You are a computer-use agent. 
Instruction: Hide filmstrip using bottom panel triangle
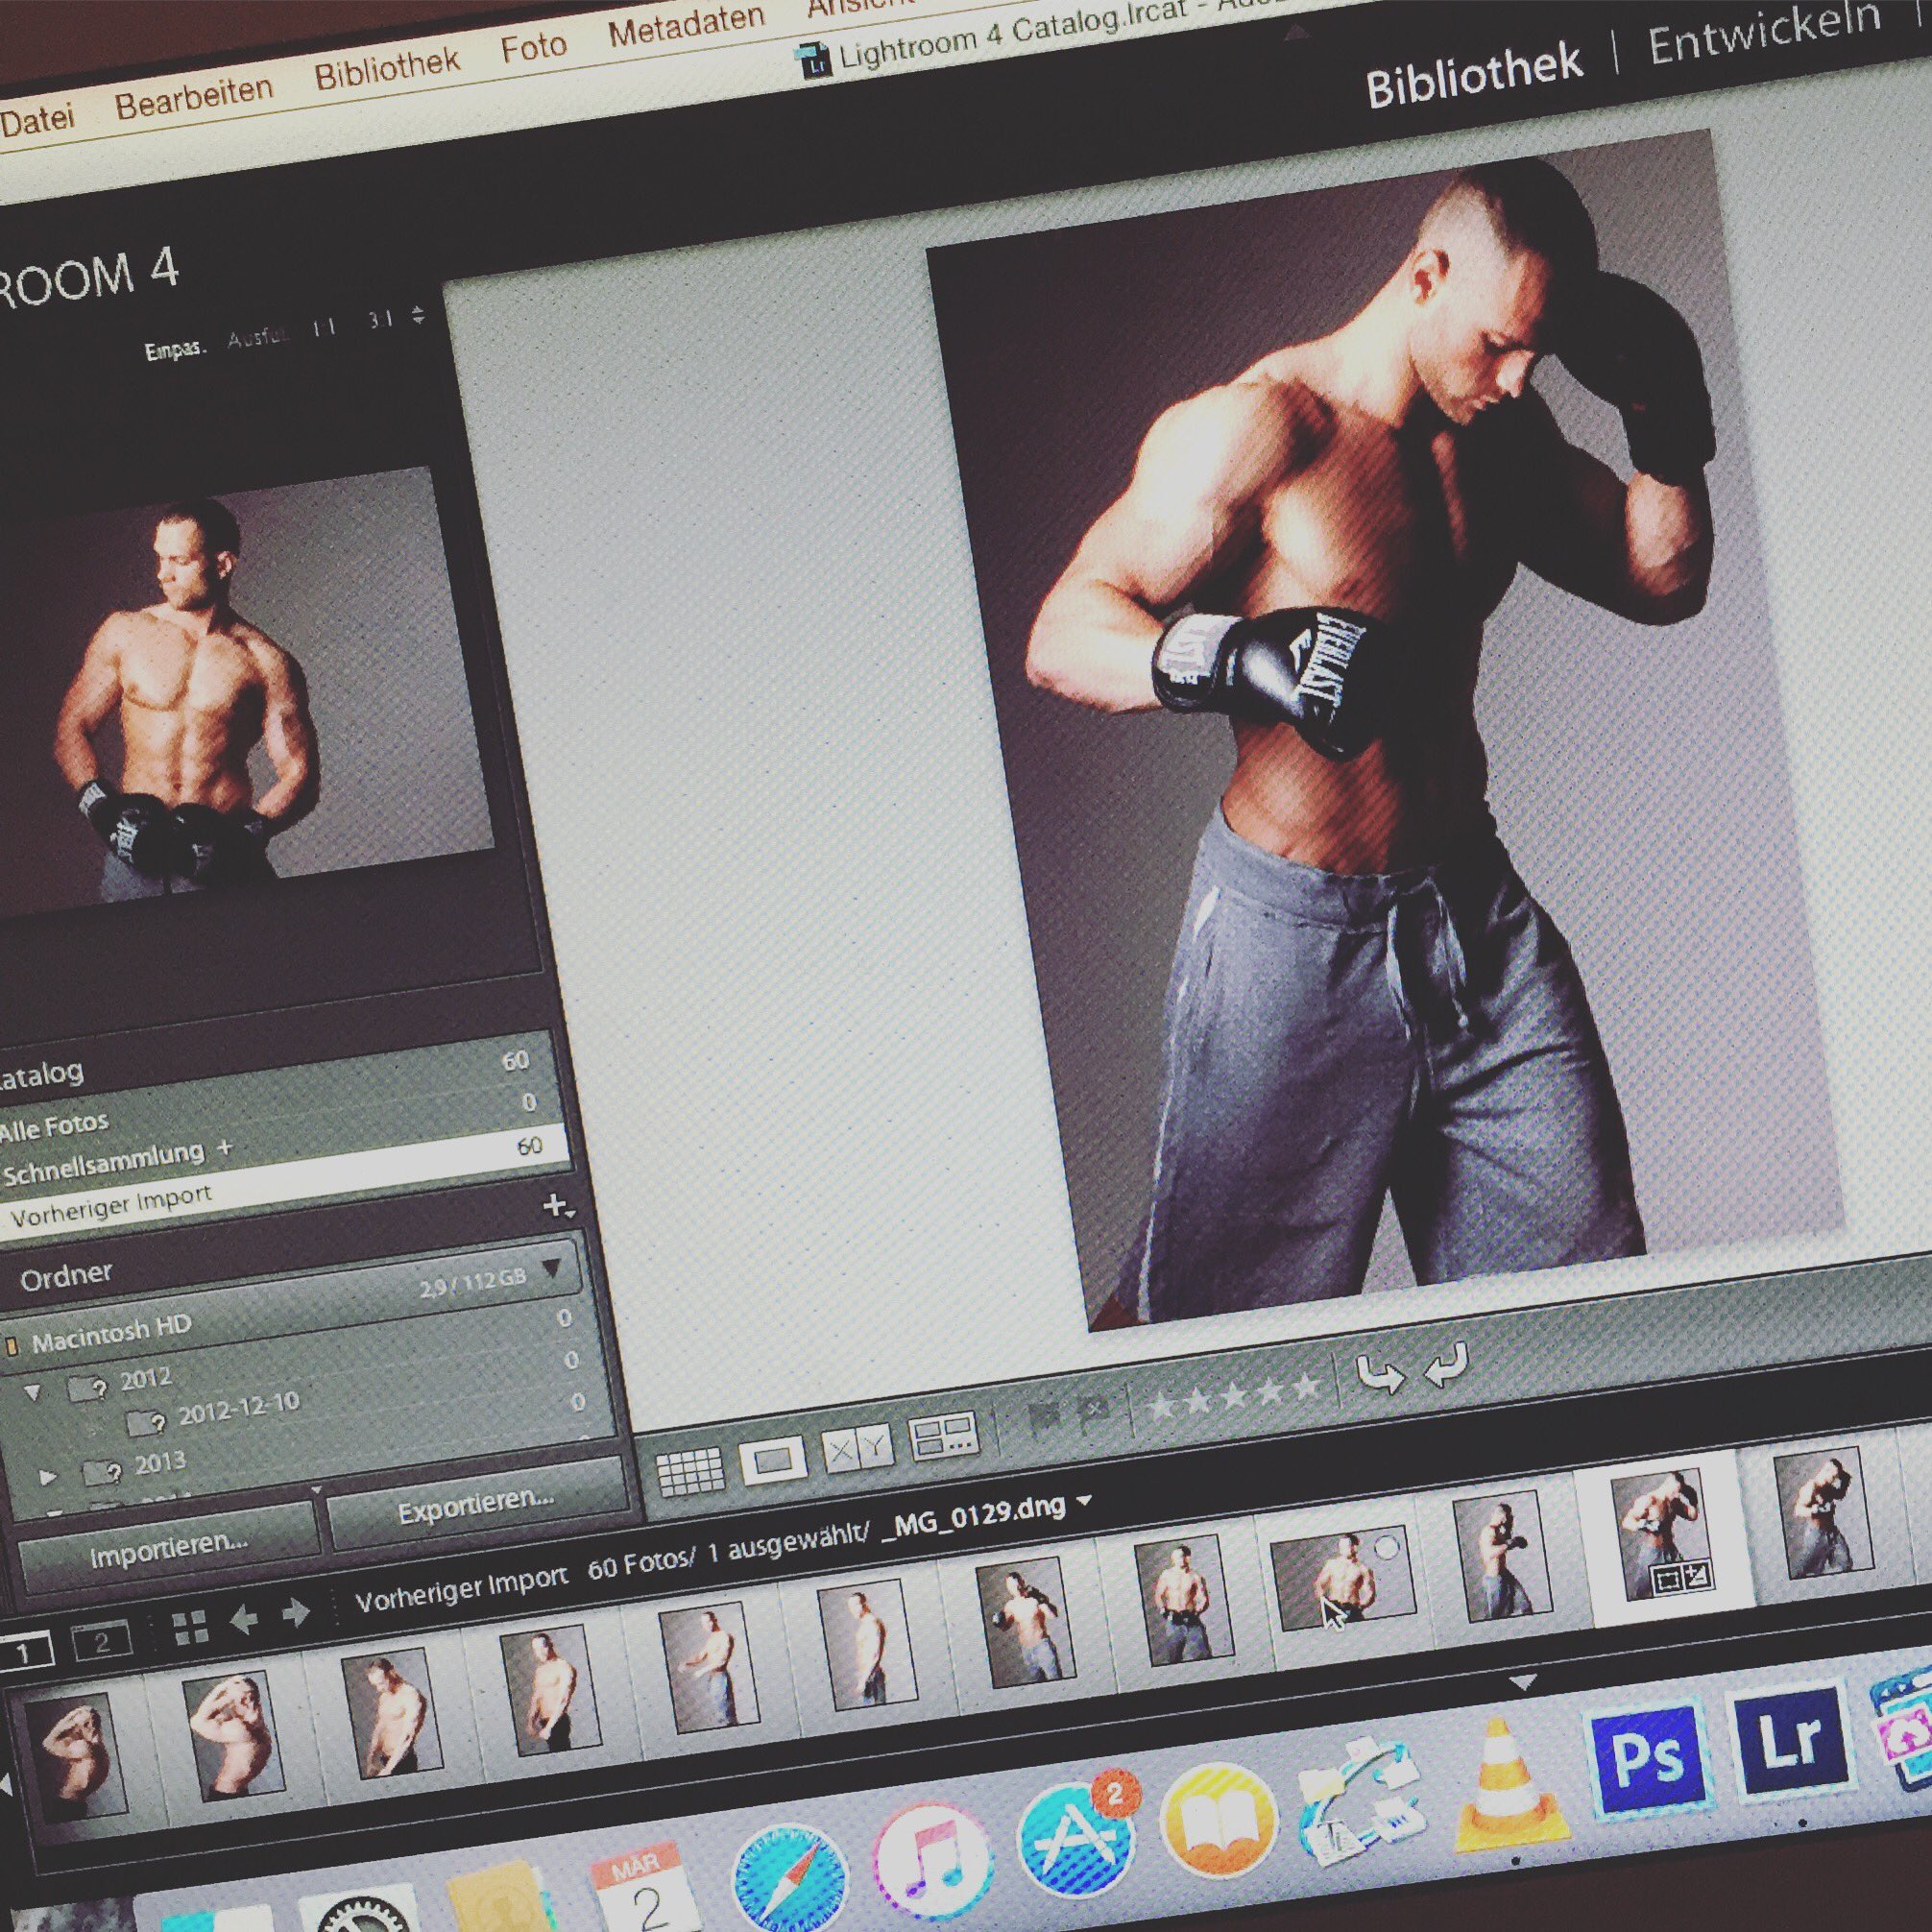[1522, 1684]
